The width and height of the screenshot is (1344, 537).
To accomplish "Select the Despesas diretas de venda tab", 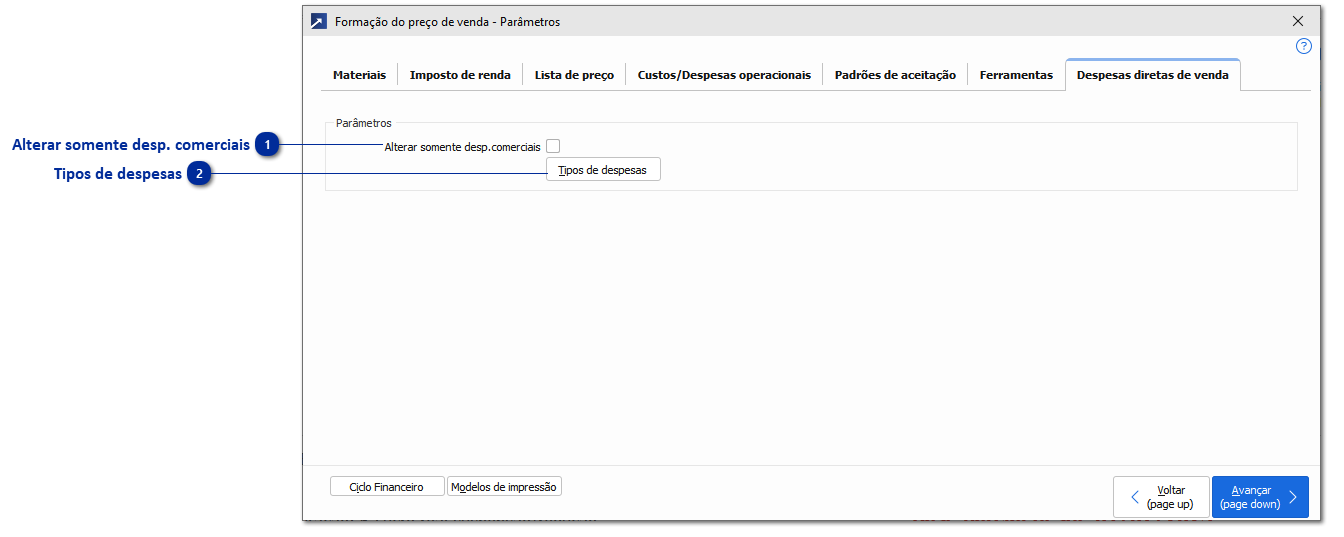I will [x=1152, y=75].
